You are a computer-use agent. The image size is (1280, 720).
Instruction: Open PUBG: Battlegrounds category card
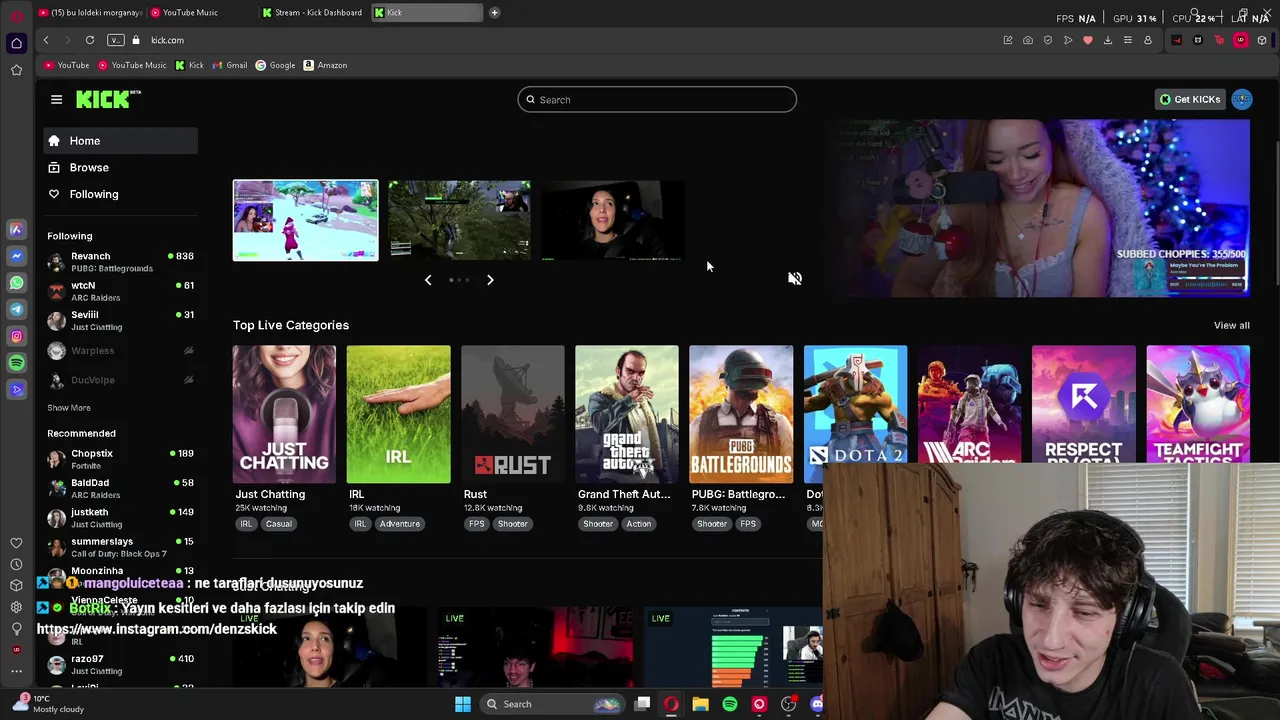click(741, 414)
